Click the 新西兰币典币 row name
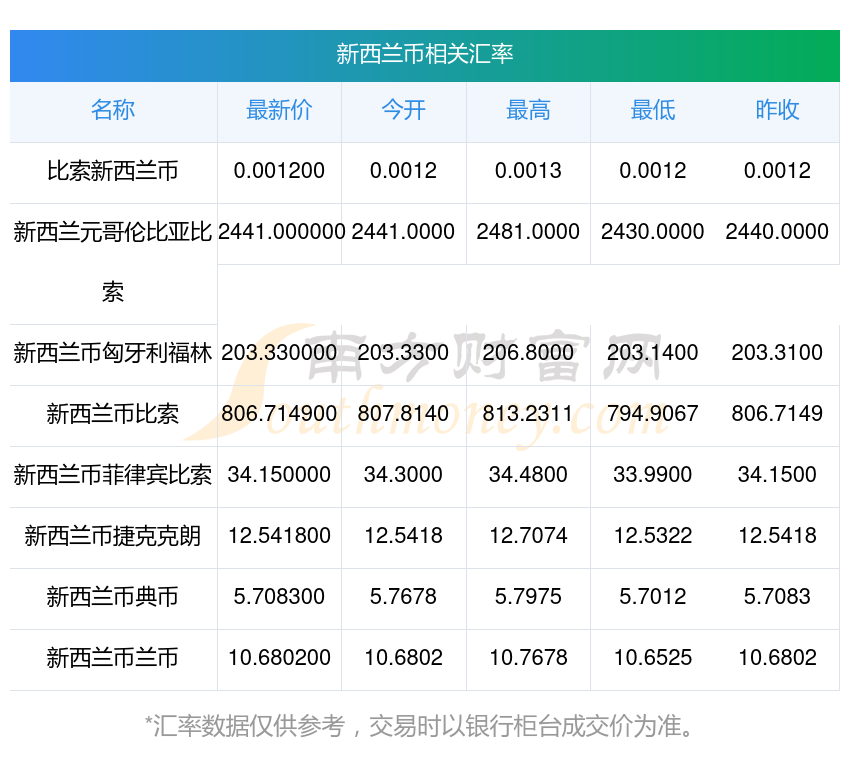 point(113,597)
